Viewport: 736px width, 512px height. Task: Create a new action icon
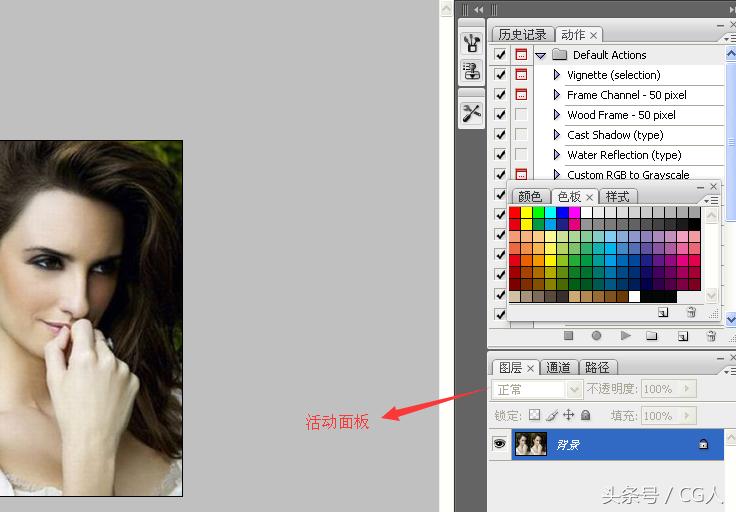(683, 336)
